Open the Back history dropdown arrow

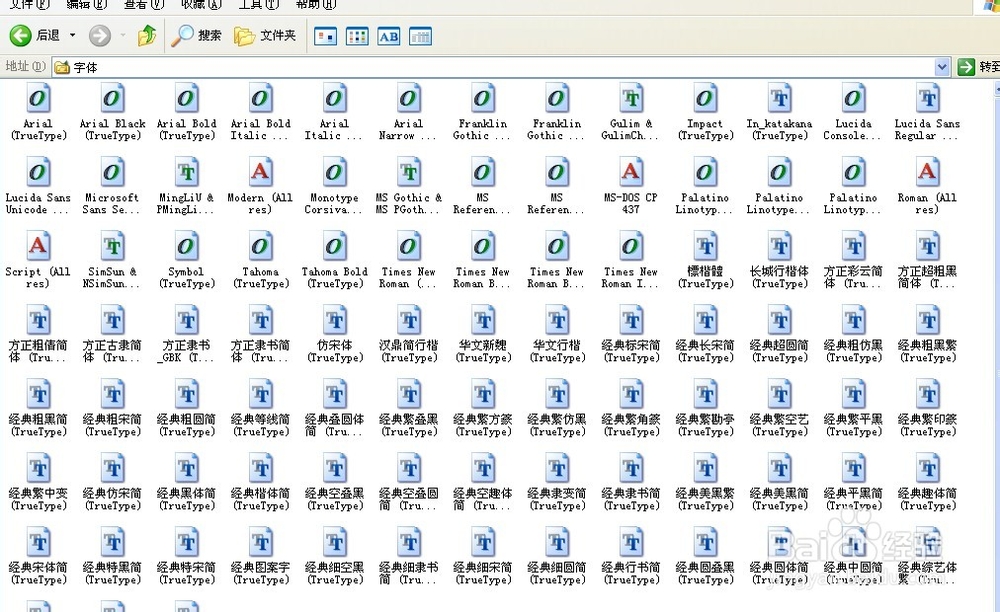point(73,35)
